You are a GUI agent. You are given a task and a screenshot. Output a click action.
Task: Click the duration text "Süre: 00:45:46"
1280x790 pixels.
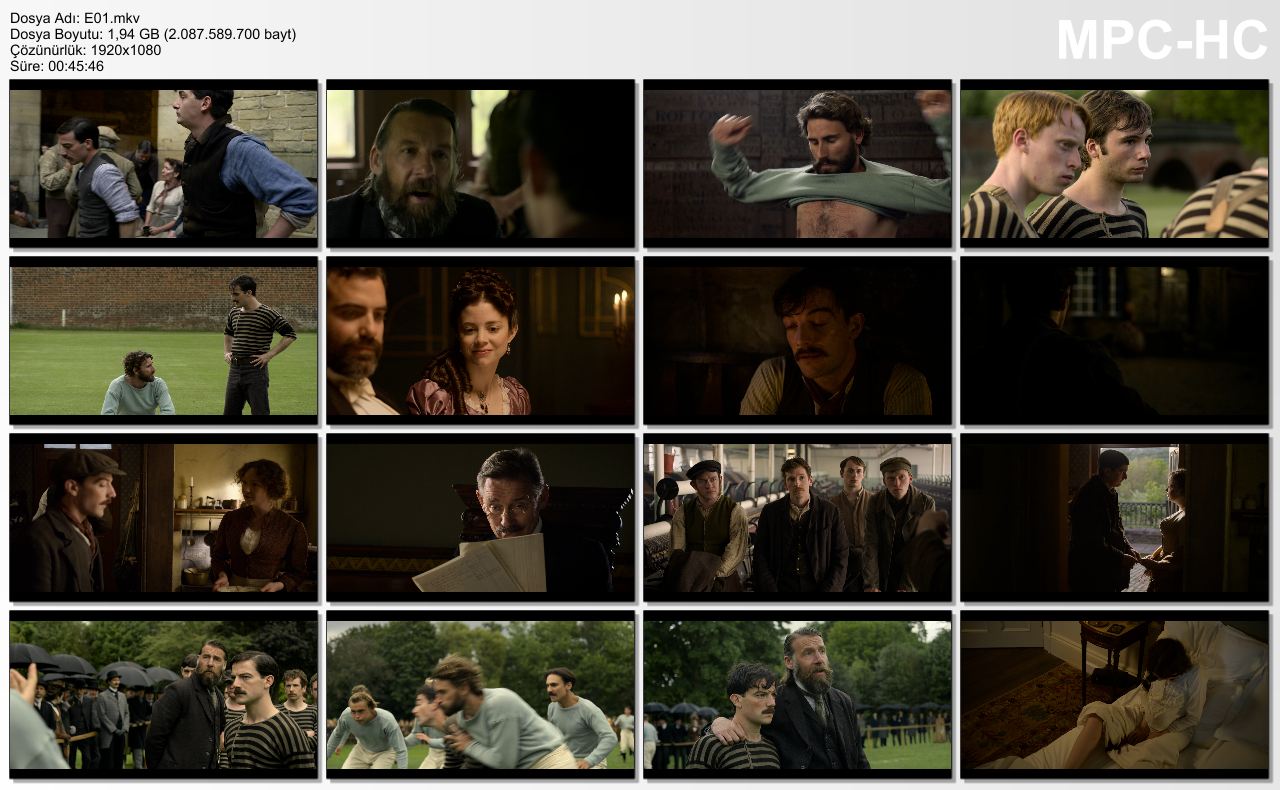point(56,66)
